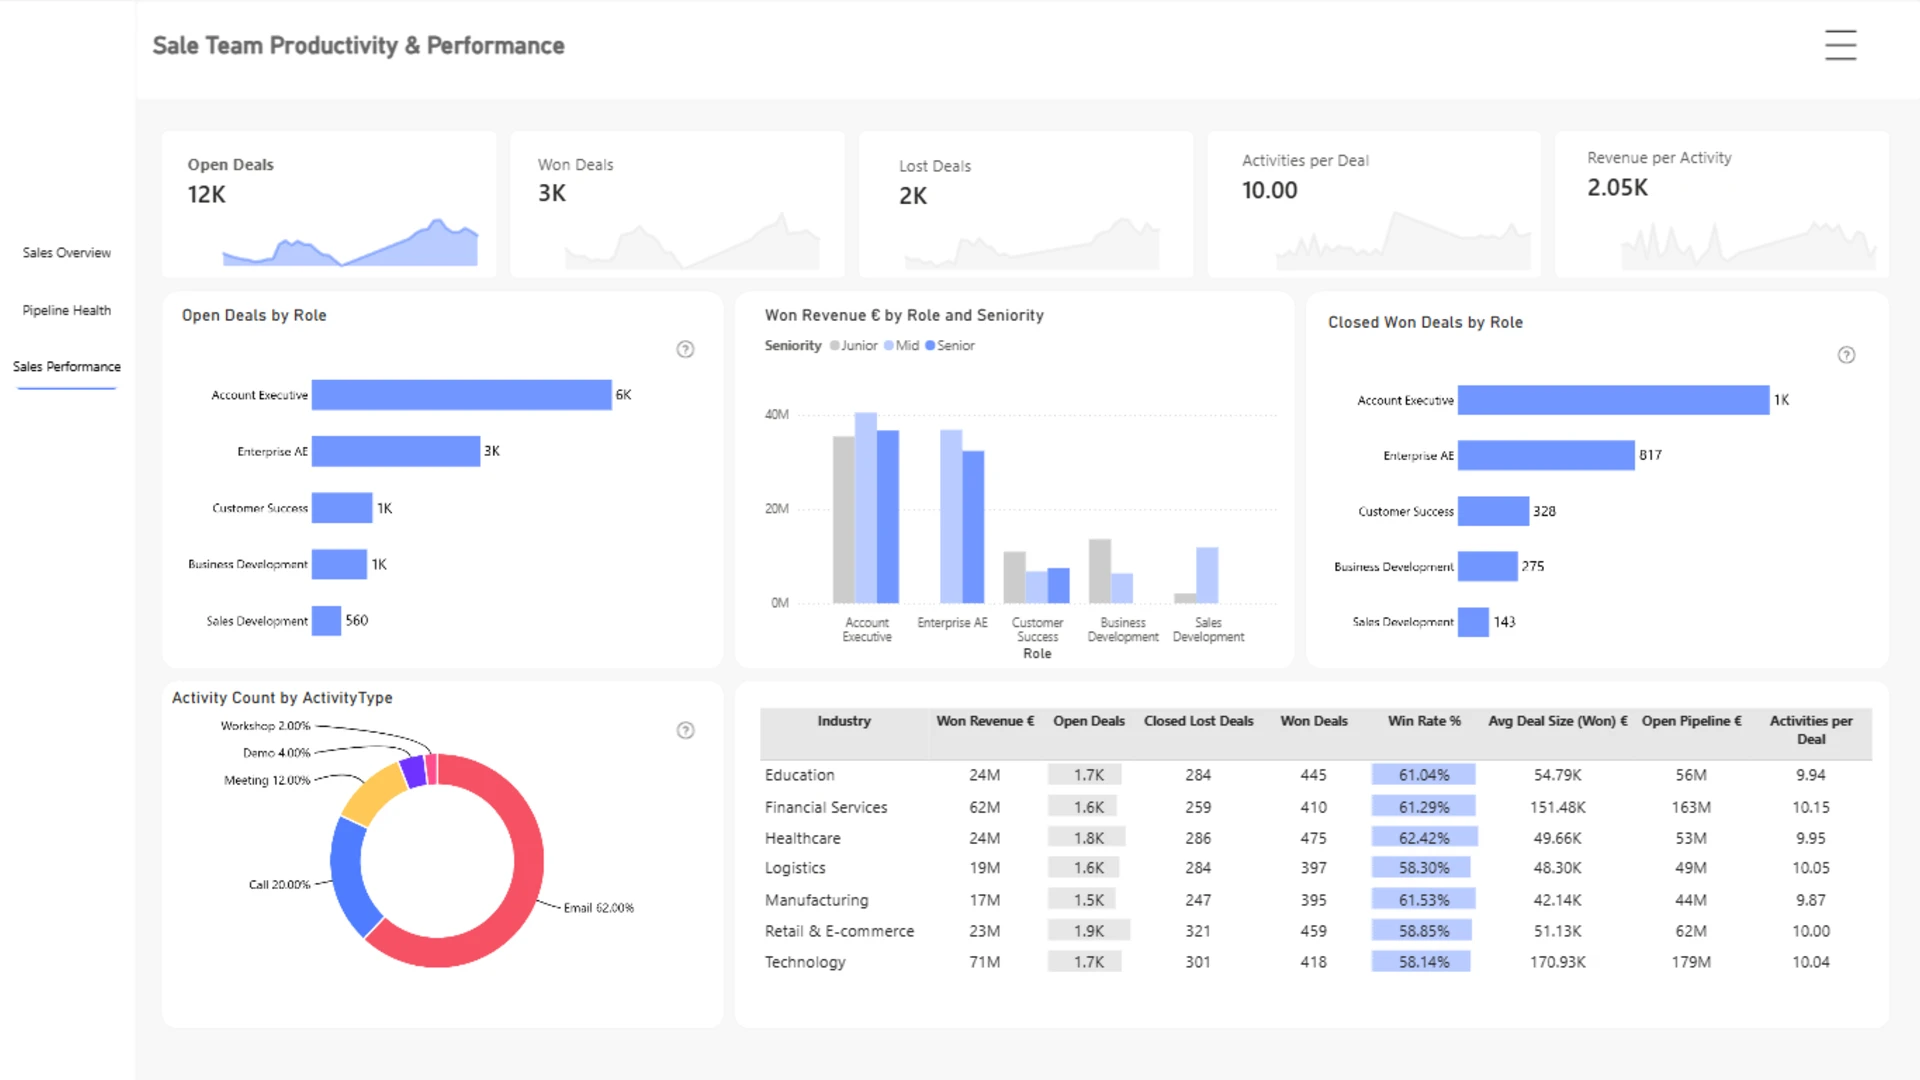This screenshot has height=1080, width=1920.
Task: Click Business Development bar in Open Deals chart
Action: pyautogui.click(x=339, y=564)
